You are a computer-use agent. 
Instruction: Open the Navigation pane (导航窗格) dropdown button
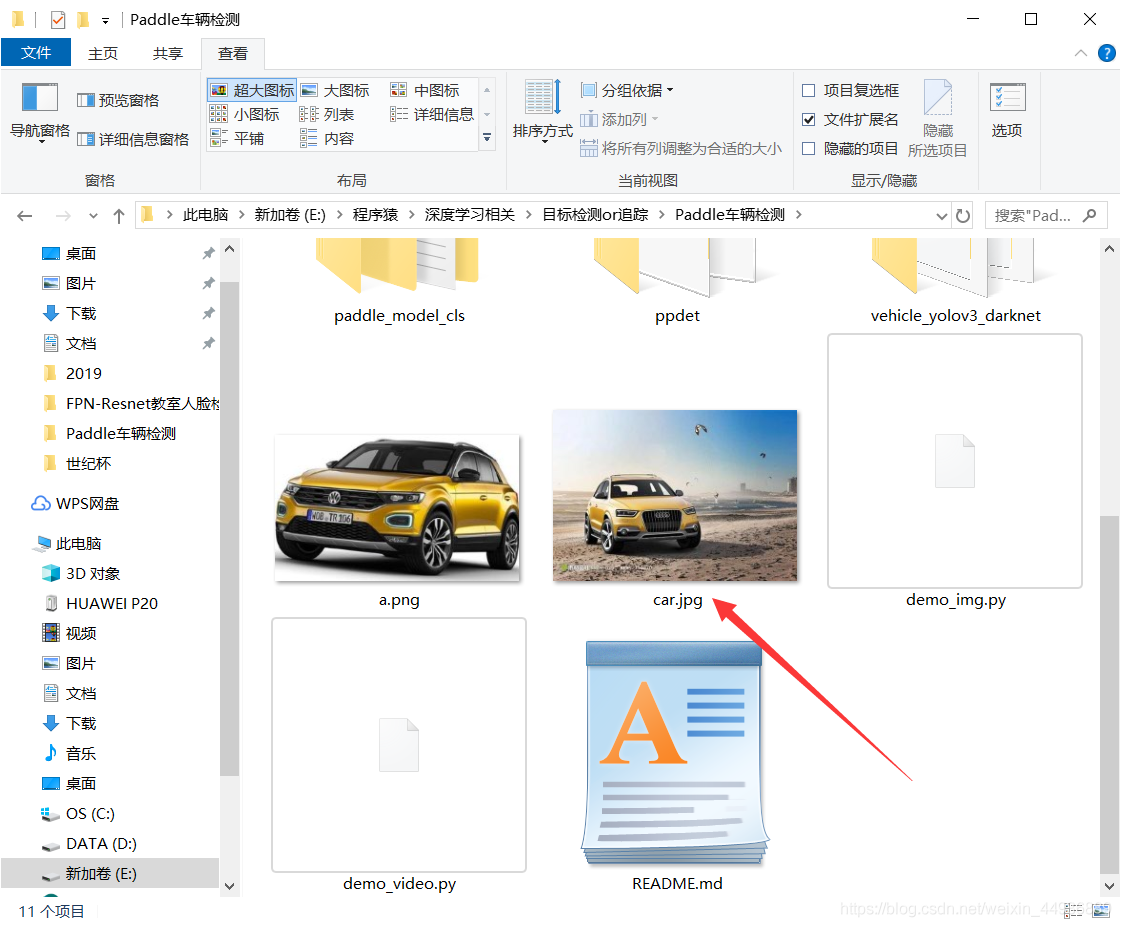point(39,112)
